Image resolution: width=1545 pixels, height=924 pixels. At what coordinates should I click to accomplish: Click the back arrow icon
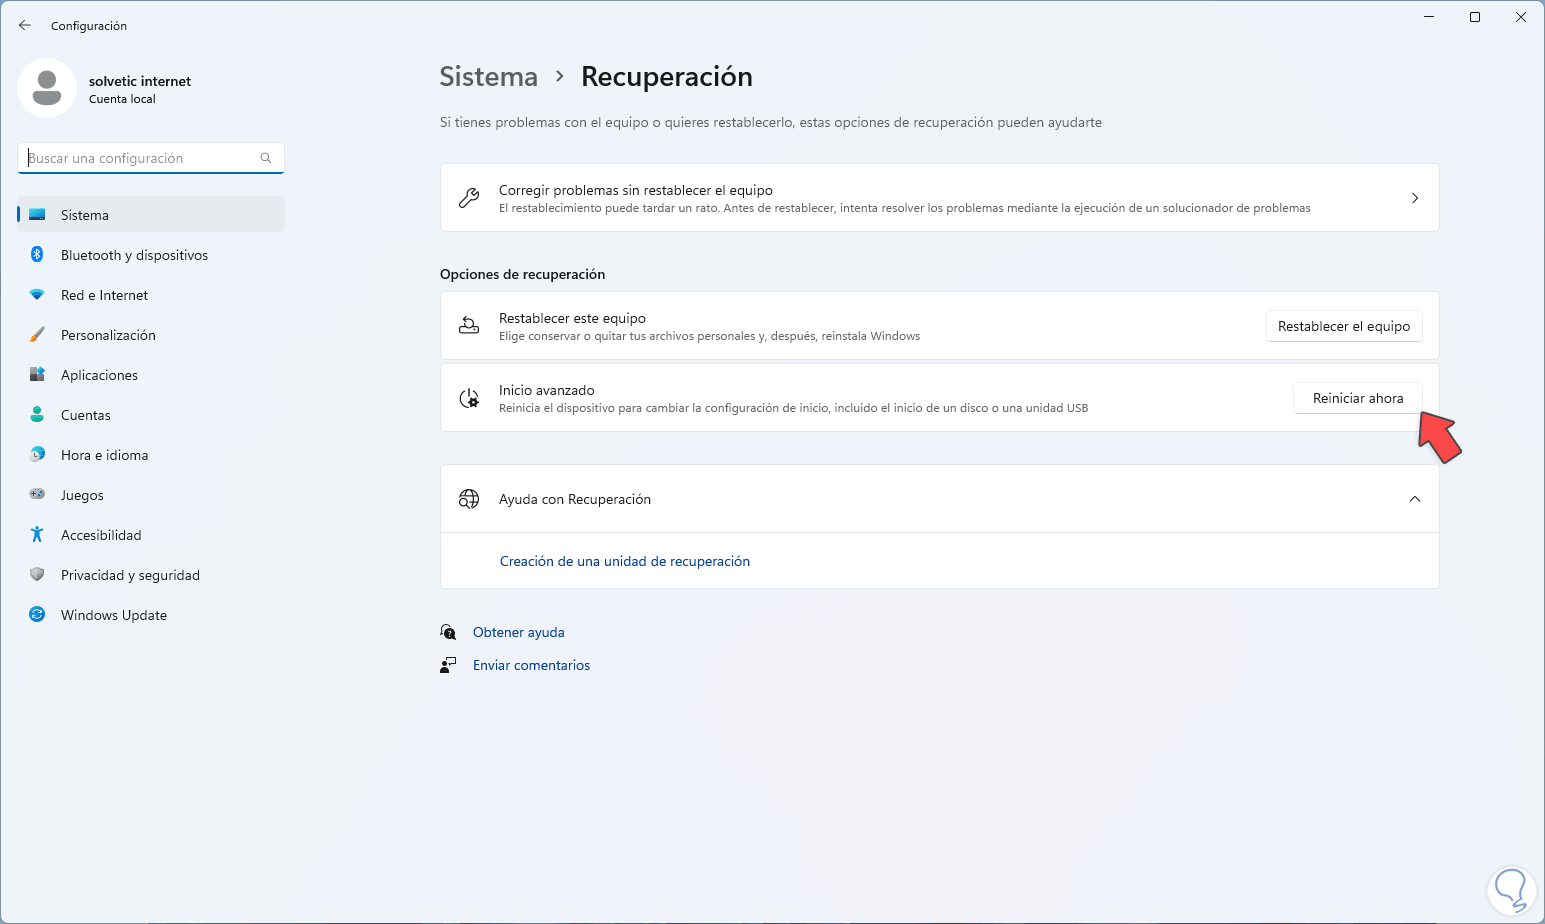25,25
